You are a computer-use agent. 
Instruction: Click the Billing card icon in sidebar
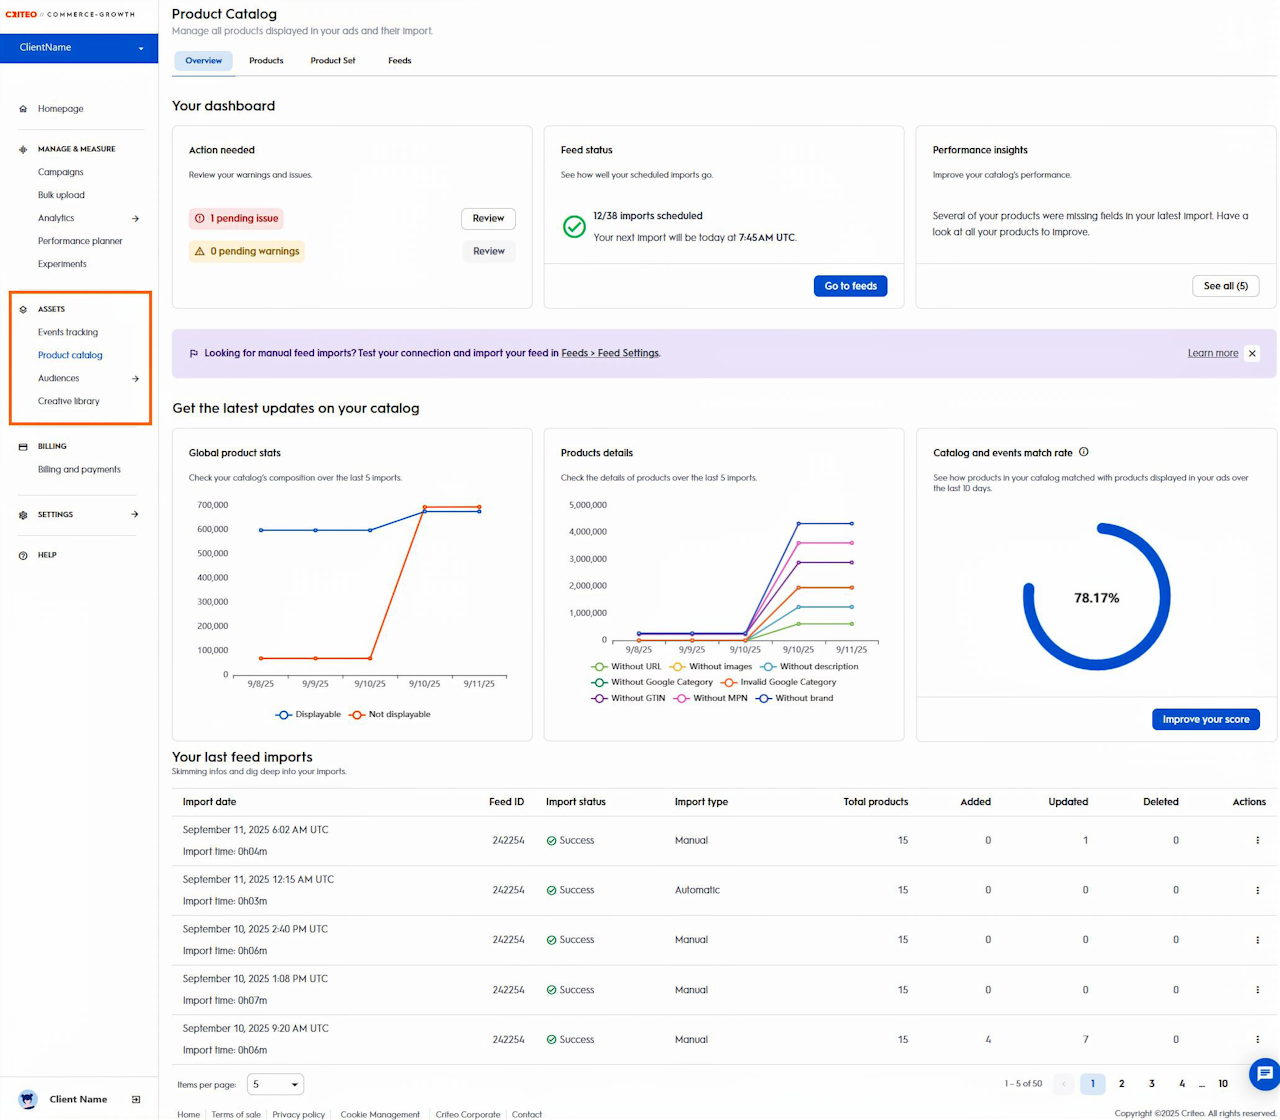point(23,447)
